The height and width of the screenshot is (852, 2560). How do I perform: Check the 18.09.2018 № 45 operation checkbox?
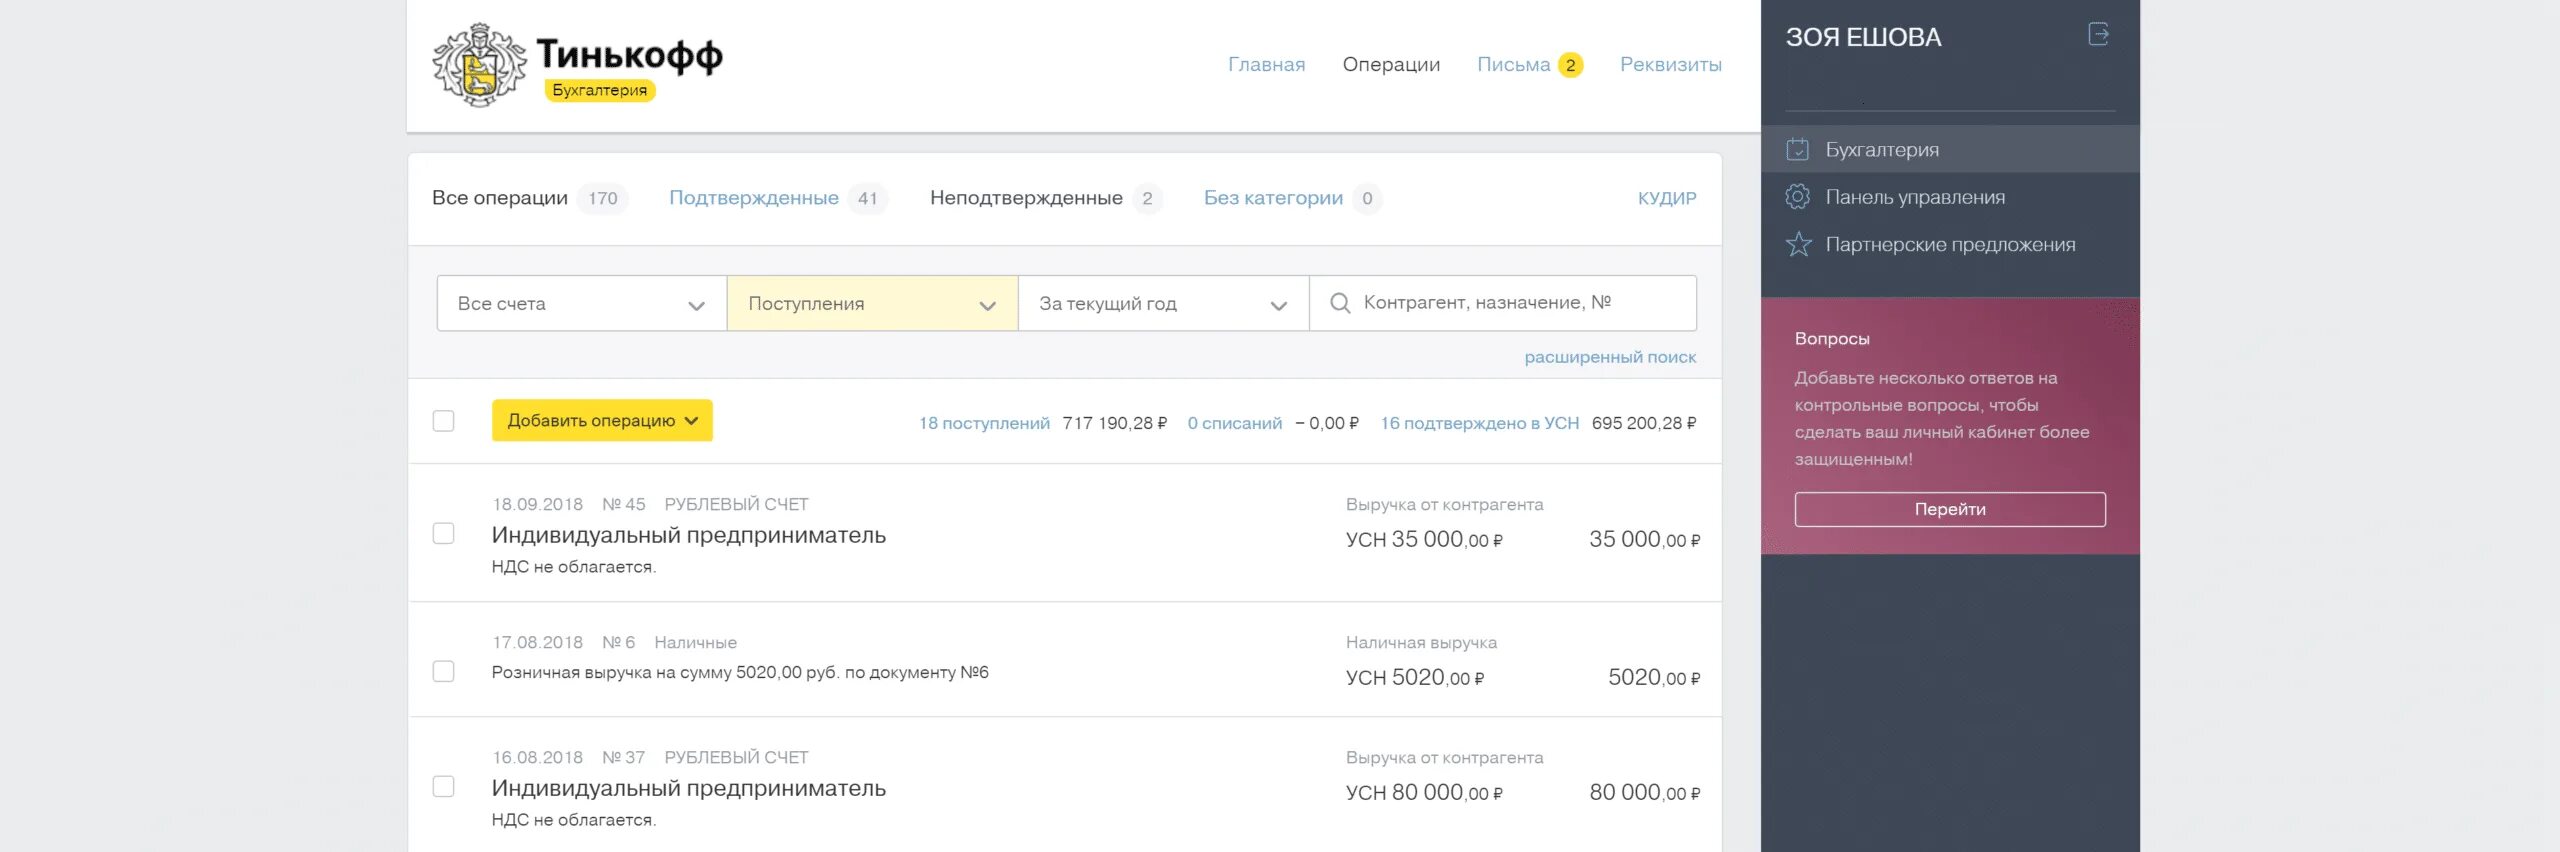point(443,533)
